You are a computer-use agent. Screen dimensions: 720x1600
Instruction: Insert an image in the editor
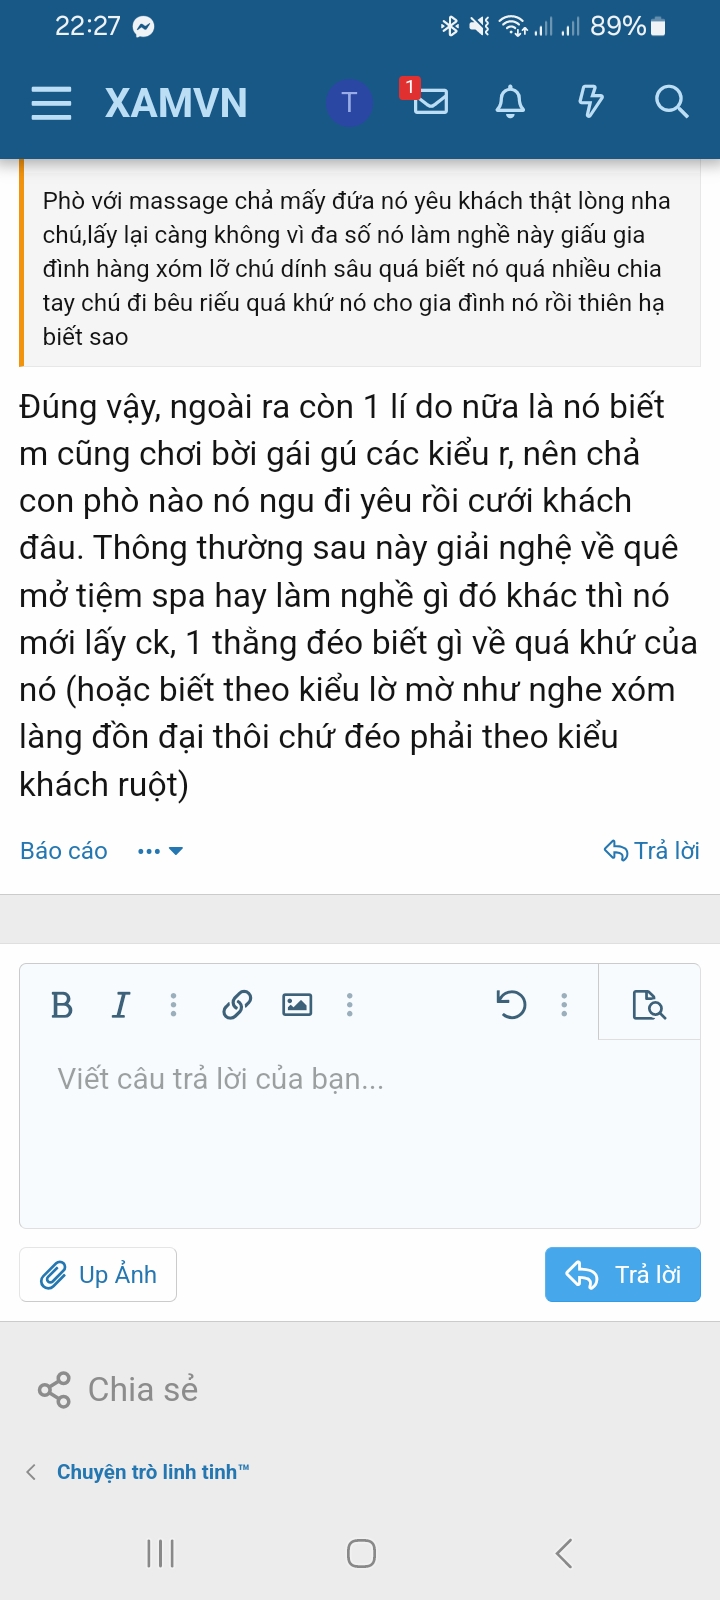coord(297,1004)
